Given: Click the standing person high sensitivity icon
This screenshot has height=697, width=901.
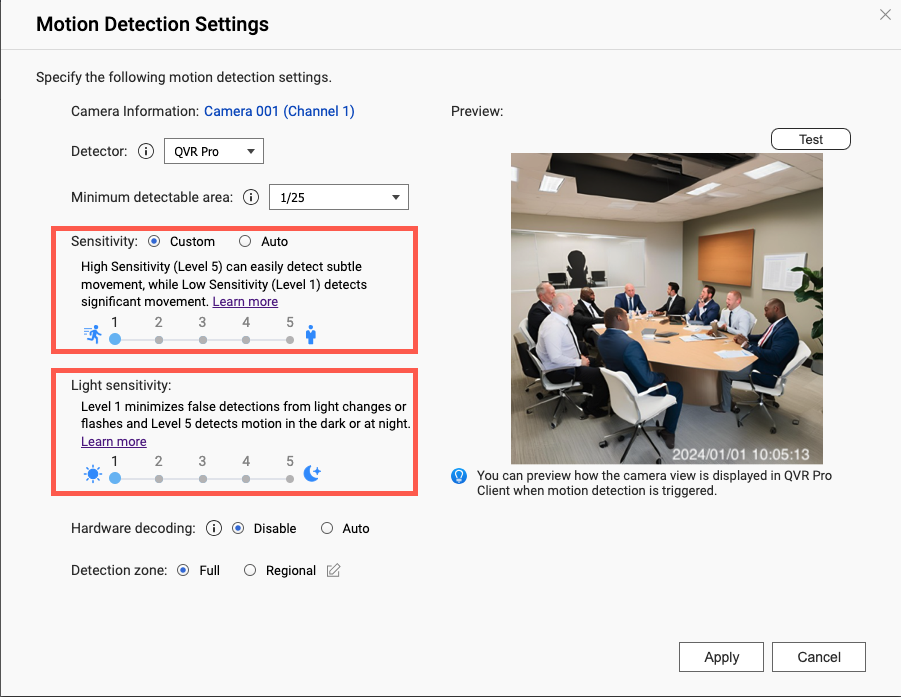Looking at the screenshot, I should 311,335.
